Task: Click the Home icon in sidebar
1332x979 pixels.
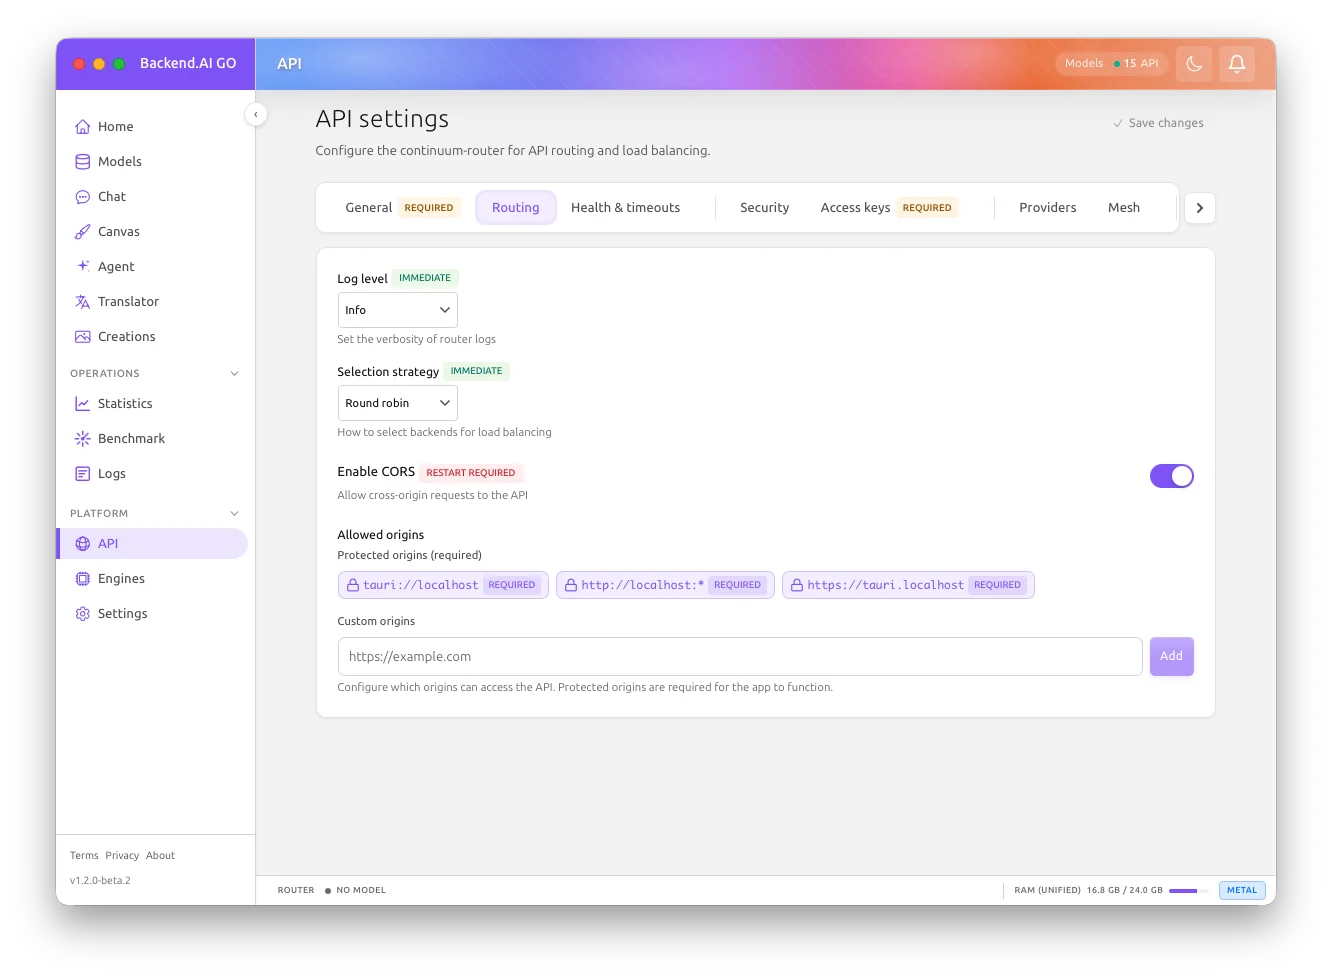Action: (x=83, y=127)
